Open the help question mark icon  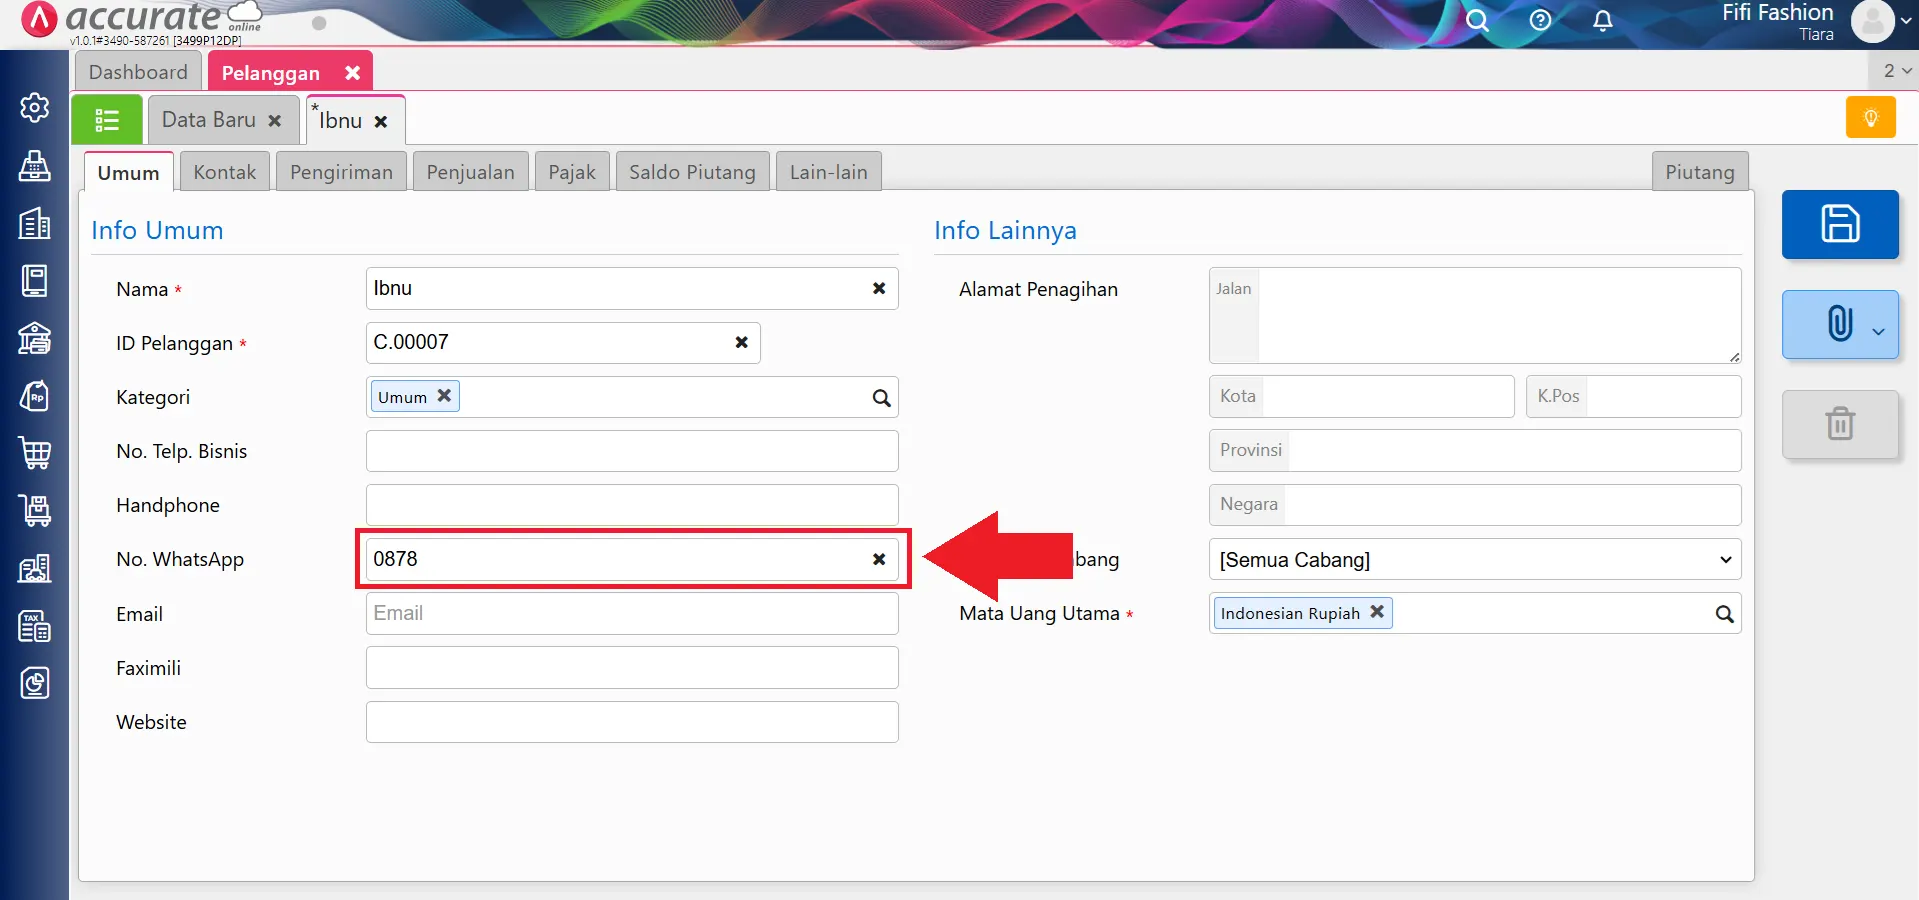[1540, 21]
